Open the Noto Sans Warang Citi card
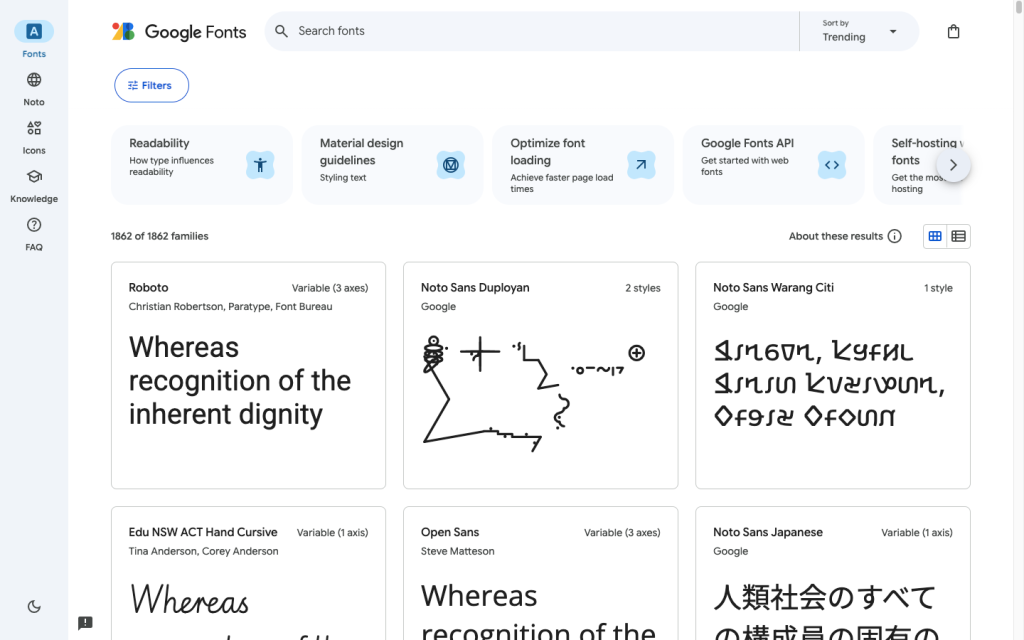1024x640 pixels. [833, 376]
